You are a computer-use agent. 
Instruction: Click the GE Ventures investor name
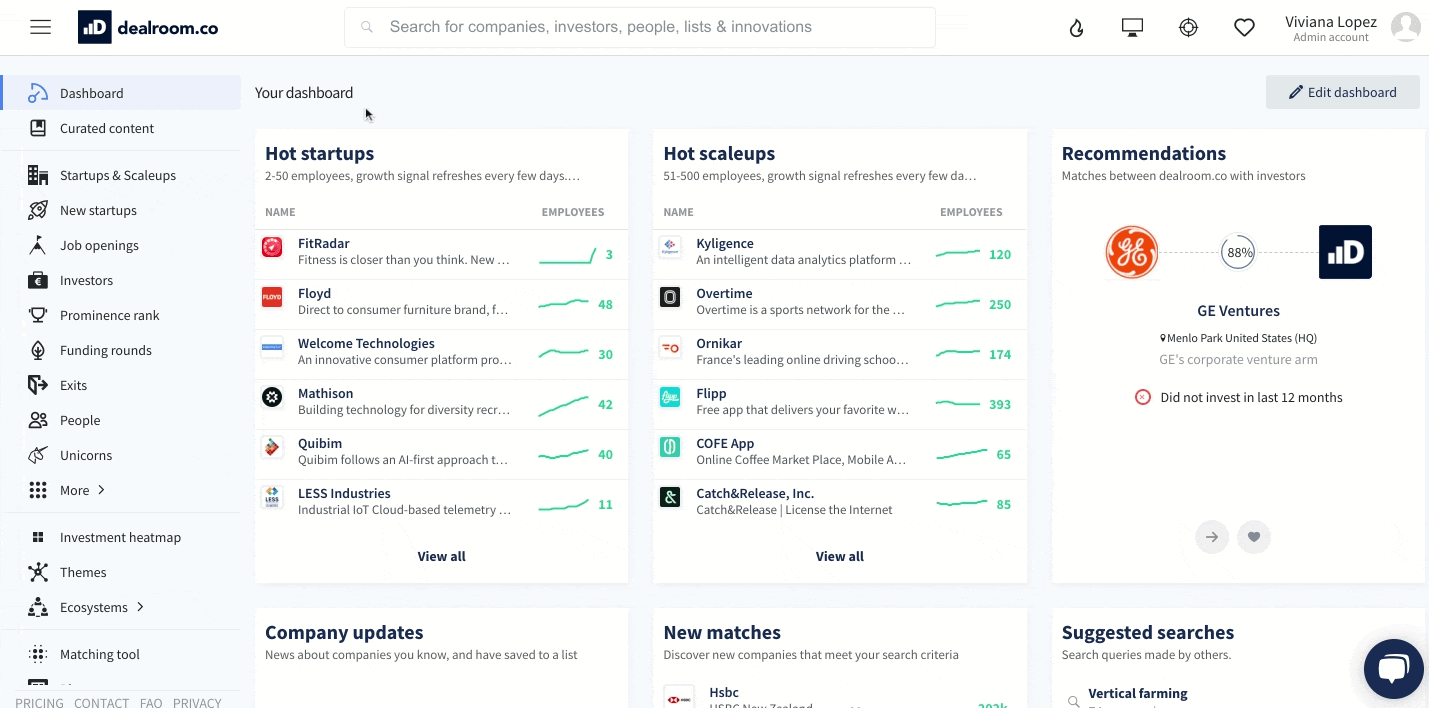pos(1238,311)
